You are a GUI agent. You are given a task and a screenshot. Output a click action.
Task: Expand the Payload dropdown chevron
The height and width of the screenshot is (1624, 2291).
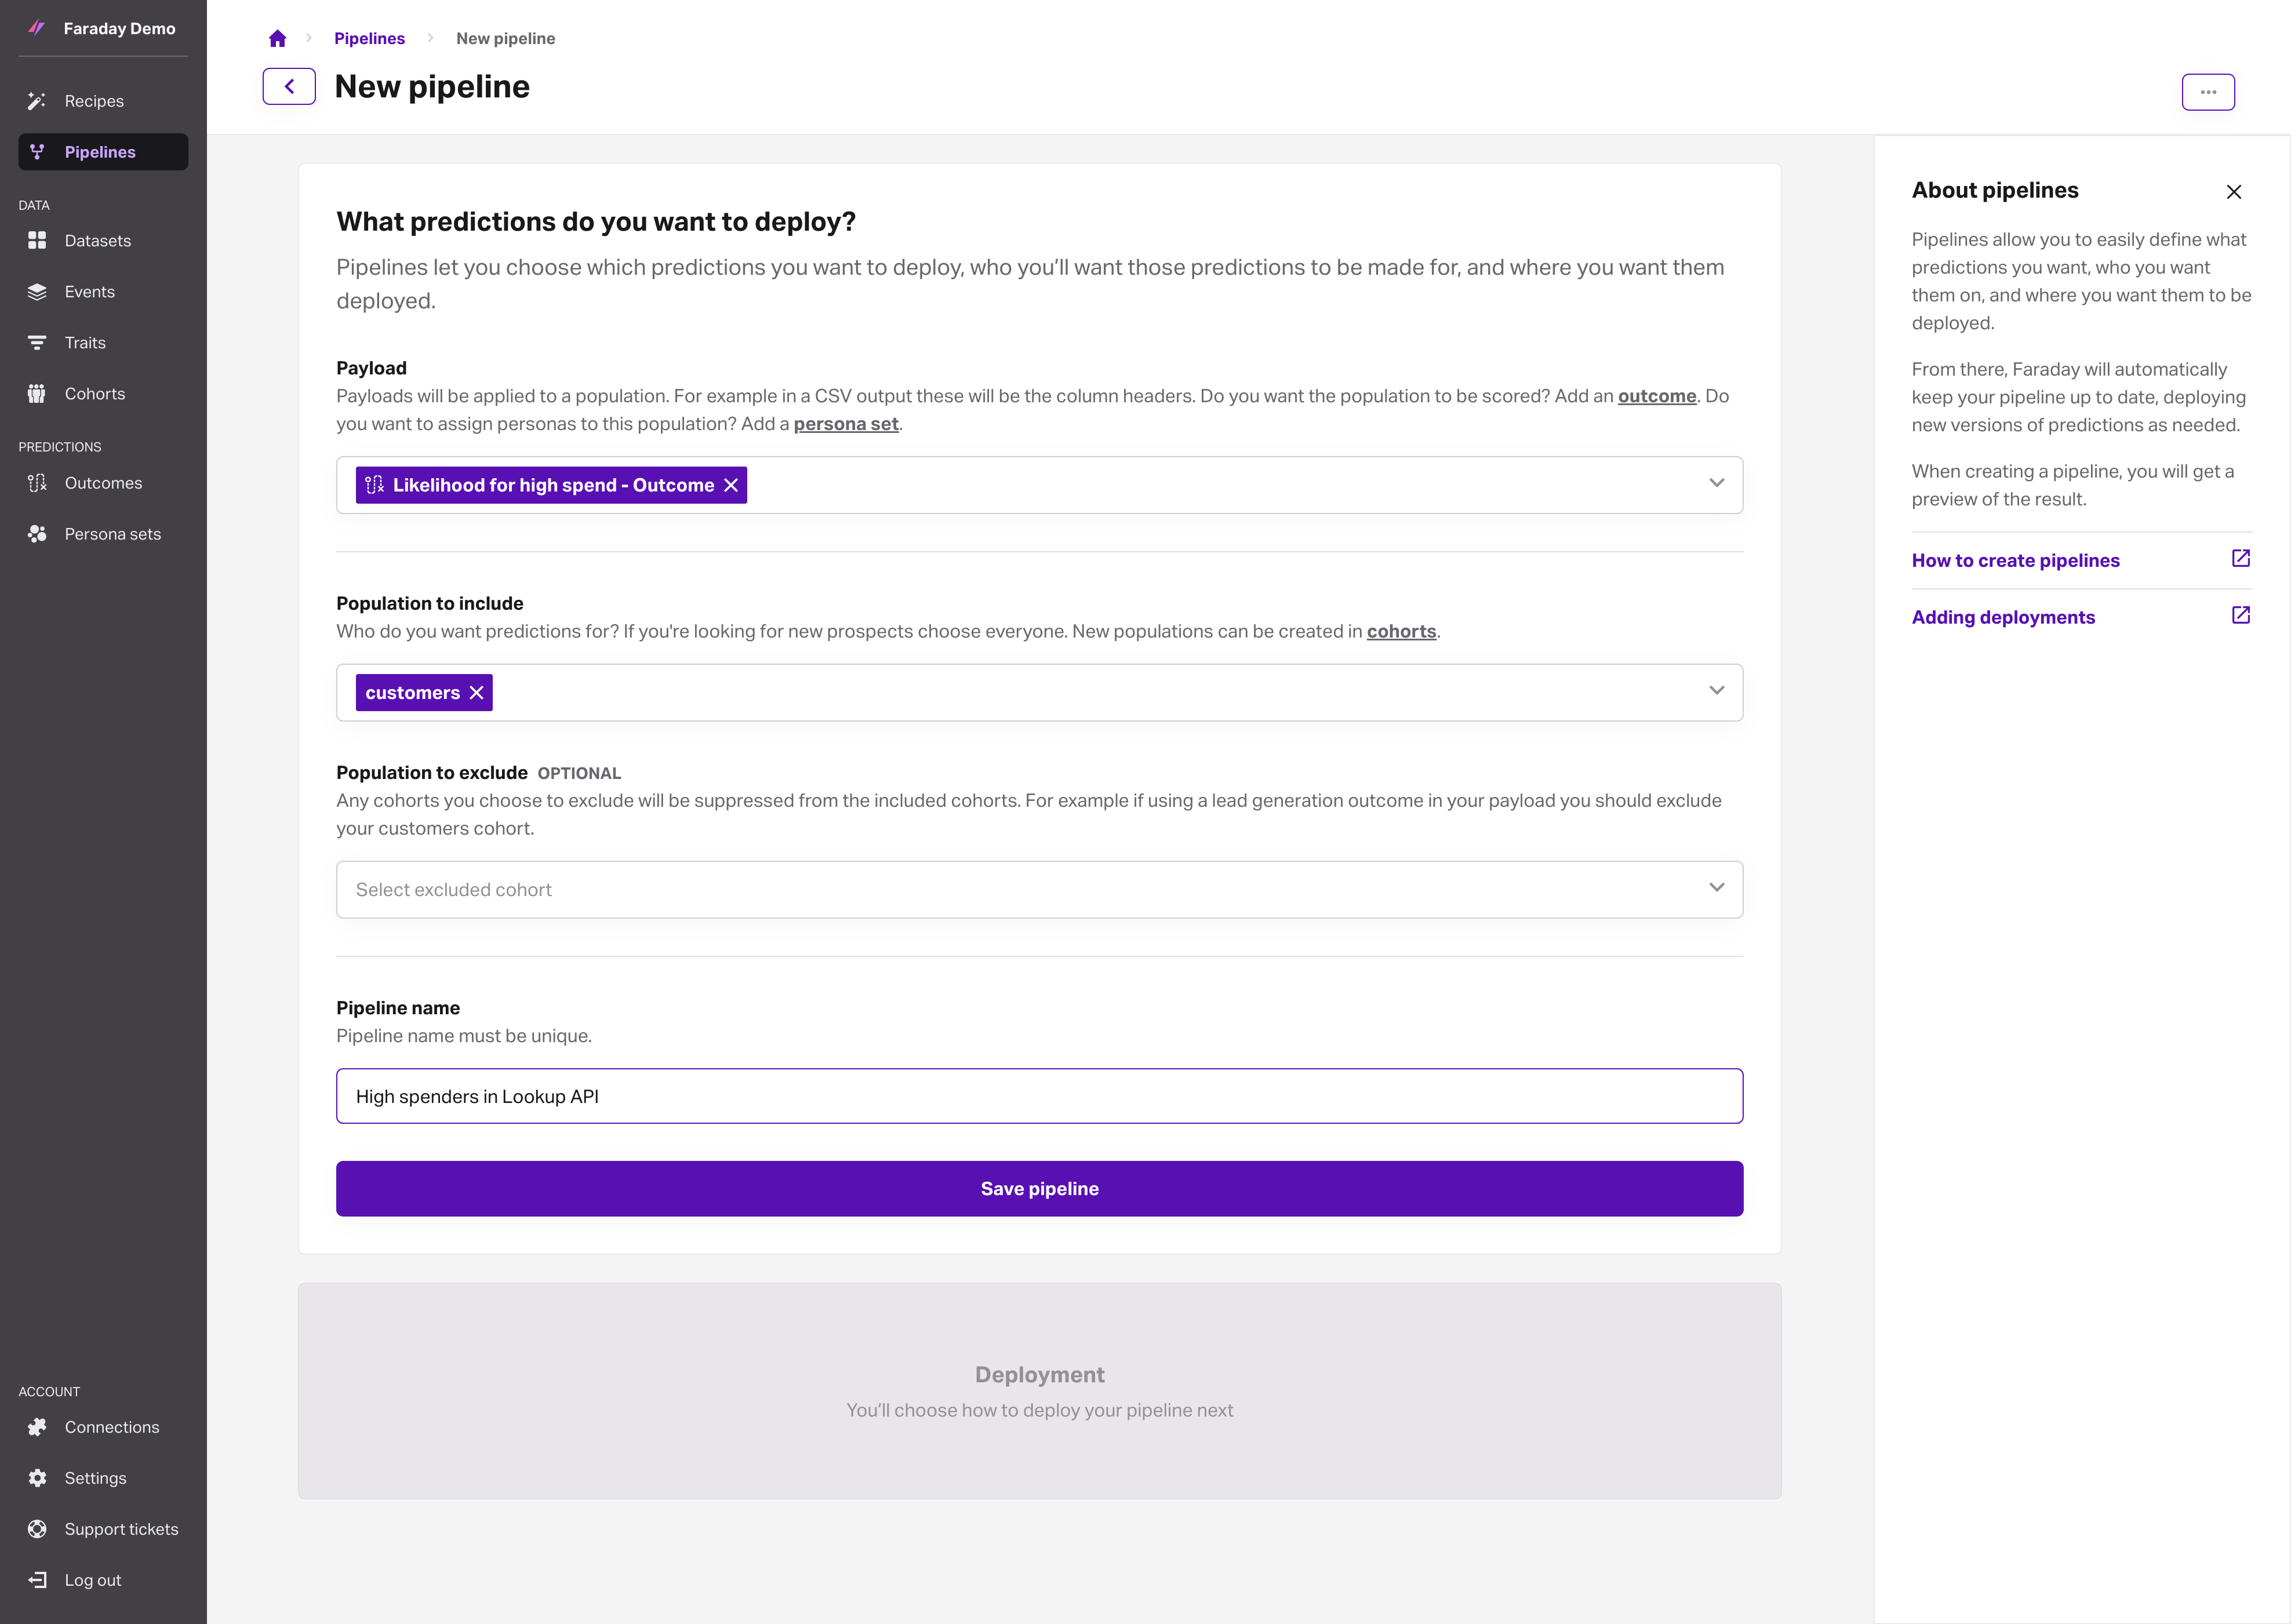tap(1716, 484)
